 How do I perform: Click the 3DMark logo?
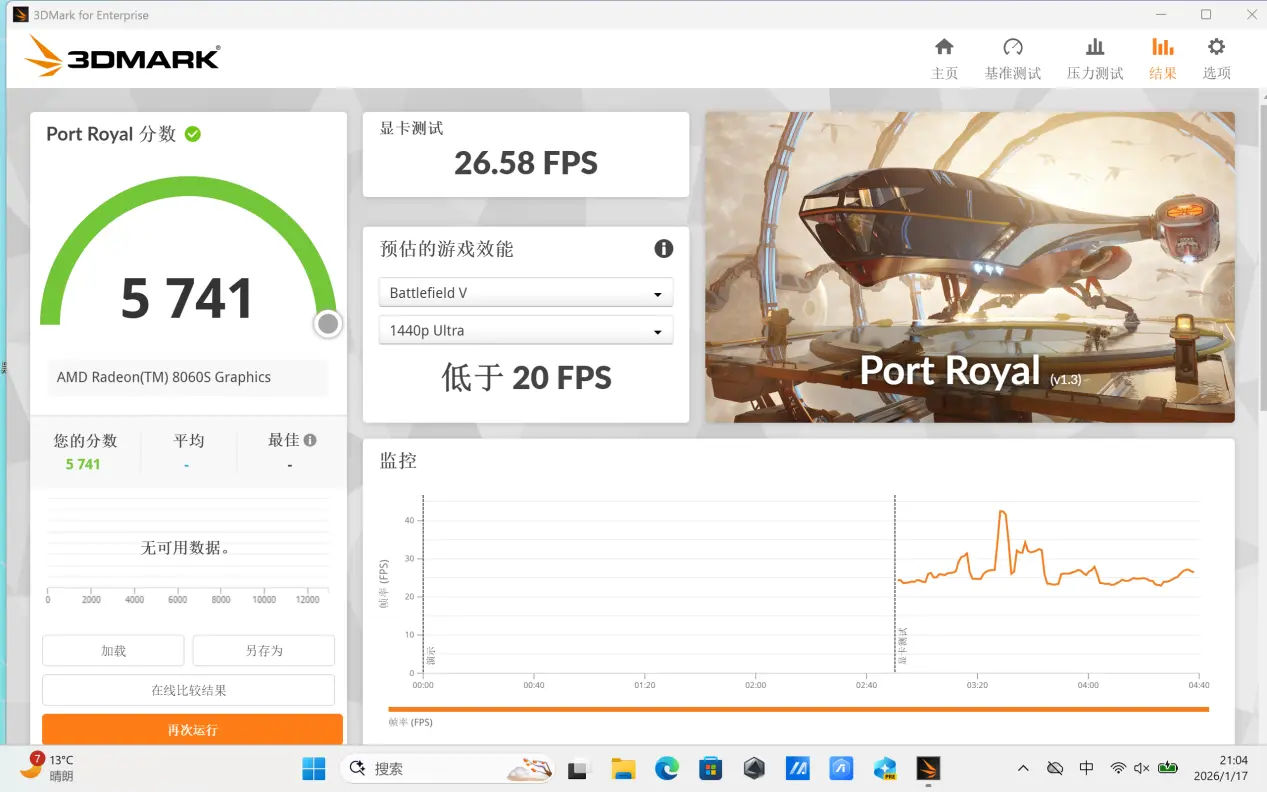[x=122, y=56]
